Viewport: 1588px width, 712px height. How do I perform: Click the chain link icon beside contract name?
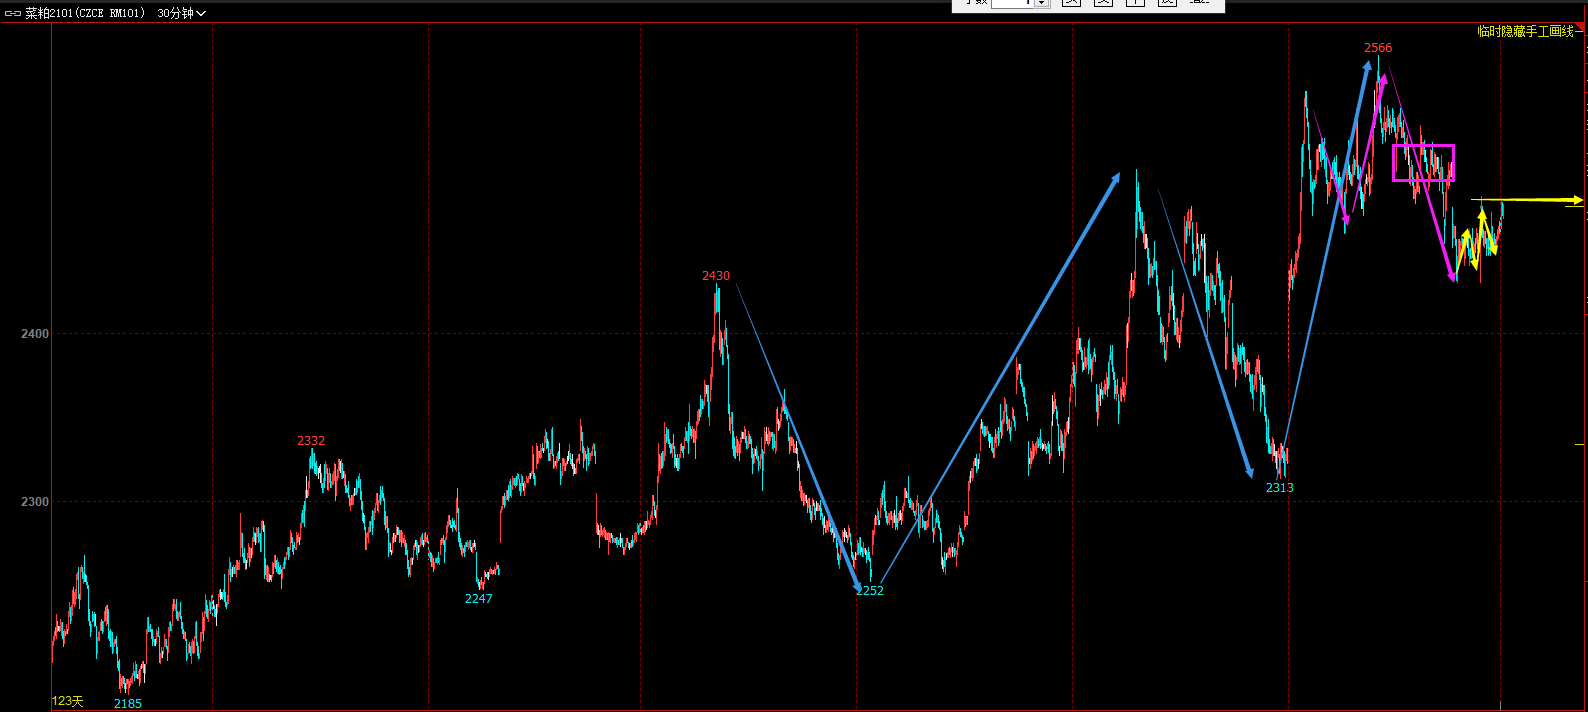point(13,13)
